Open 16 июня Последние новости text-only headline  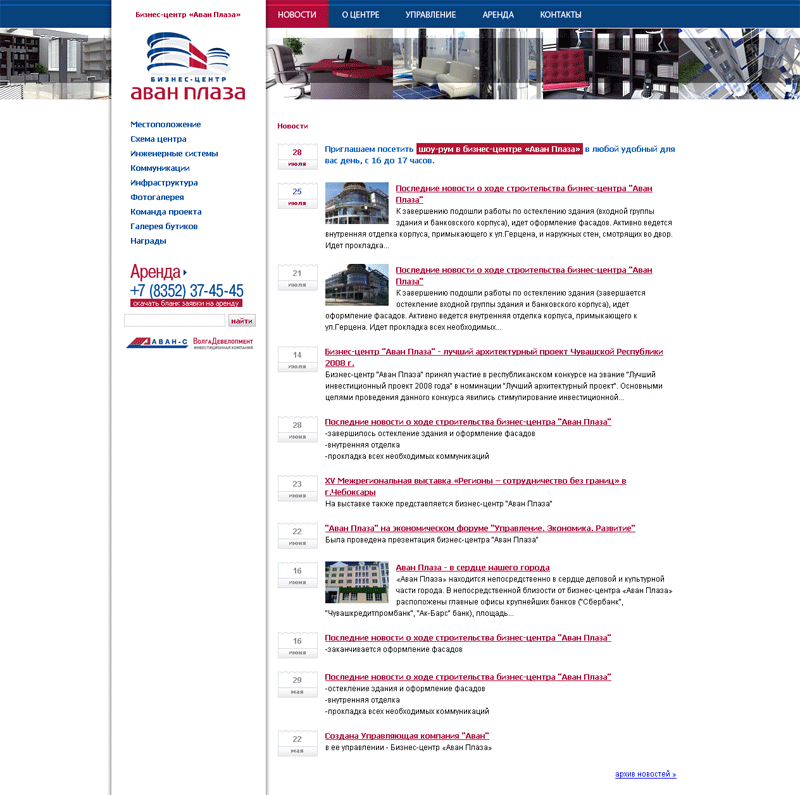(468, 638)
